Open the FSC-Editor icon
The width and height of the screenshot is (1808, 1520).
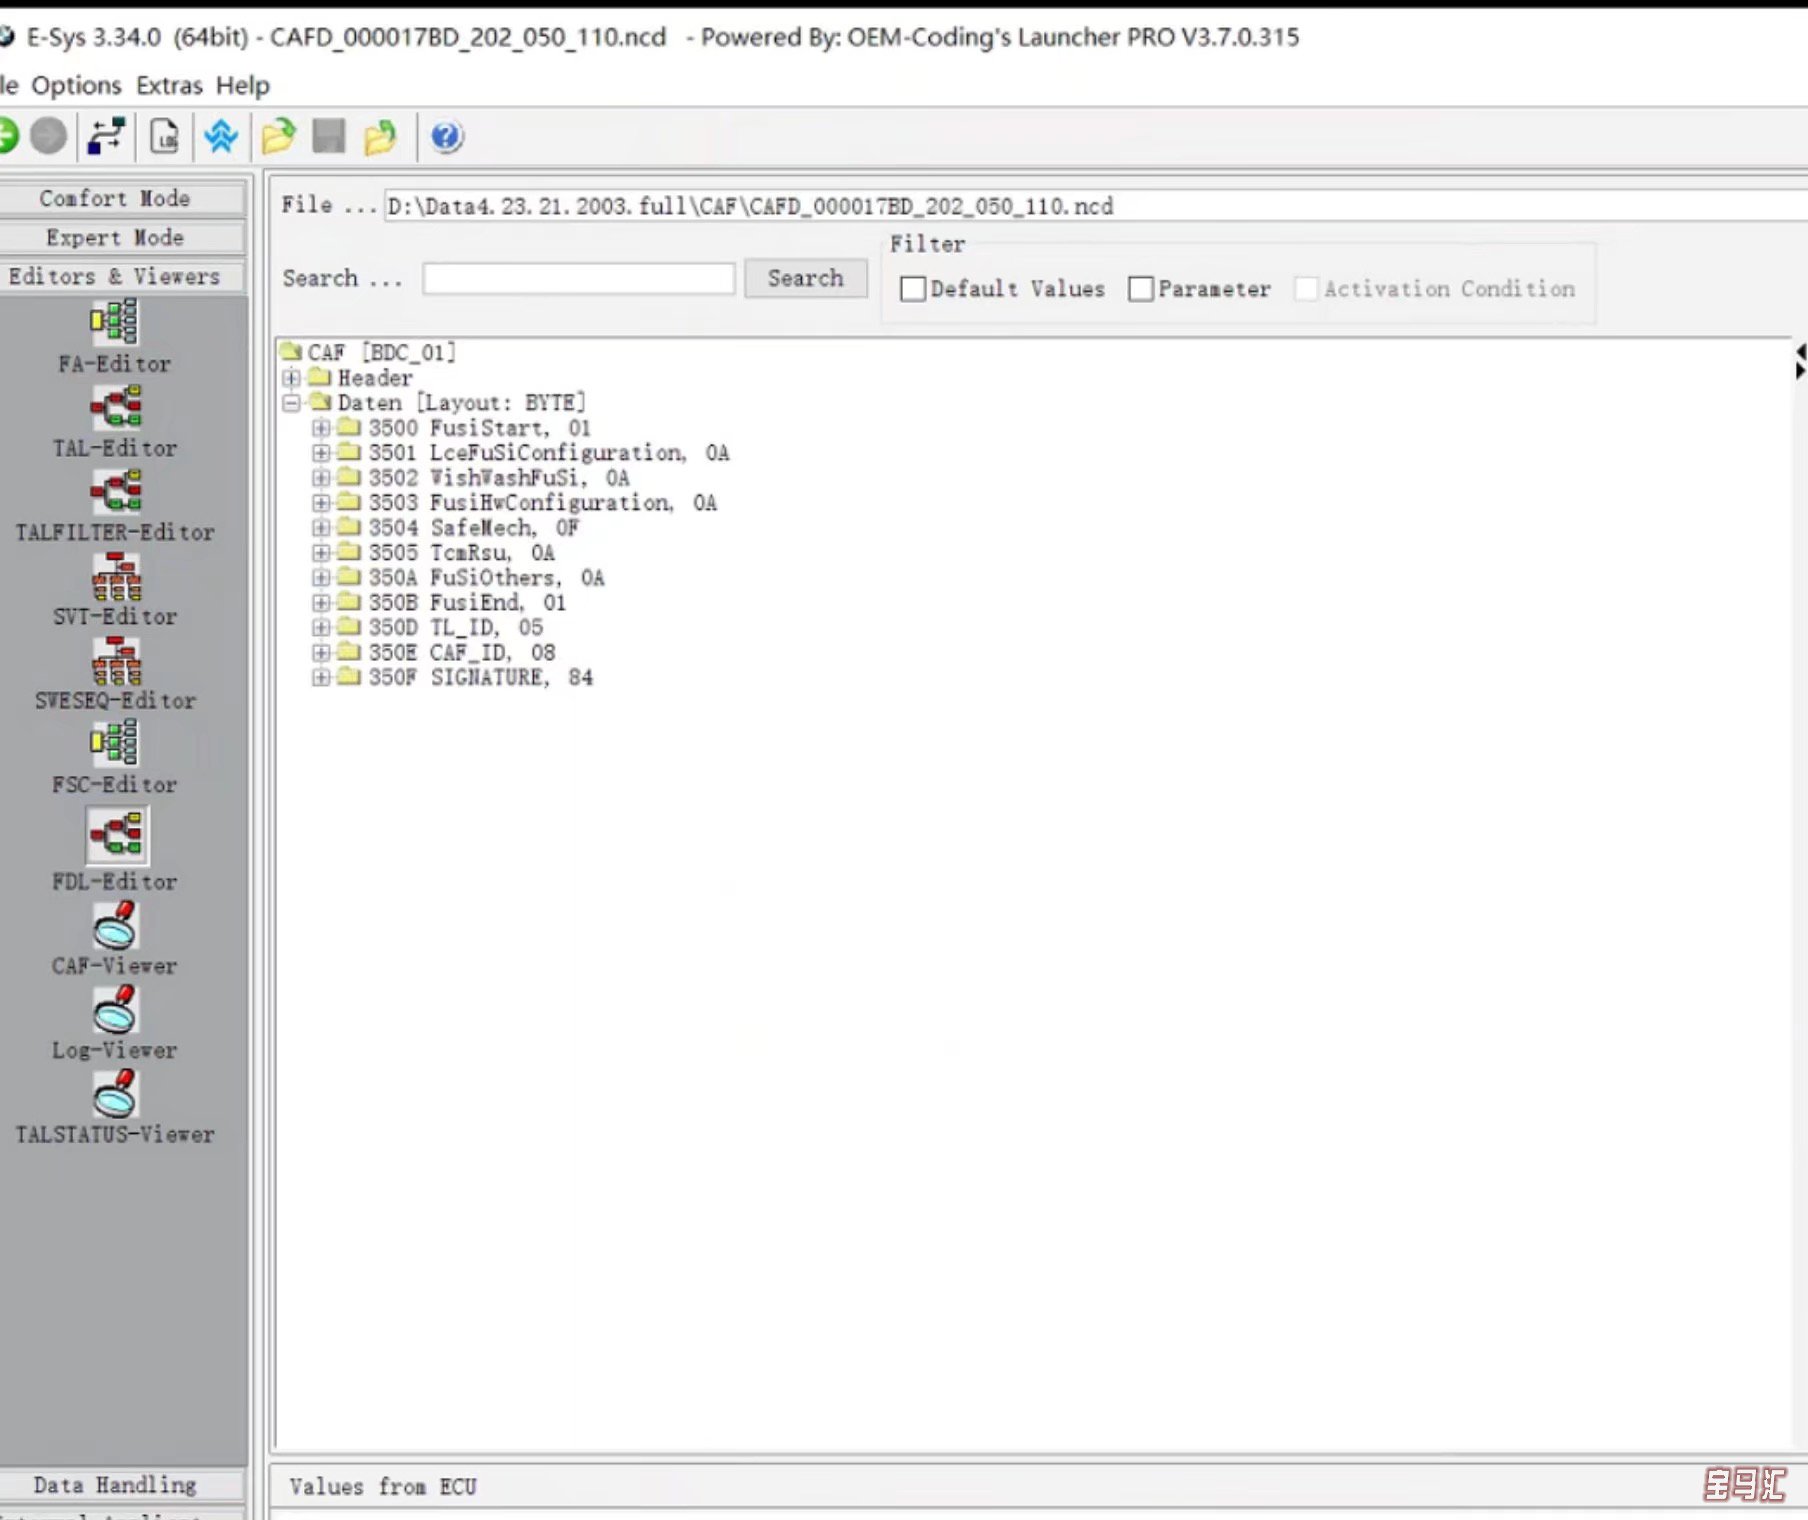tap(115, 744)
